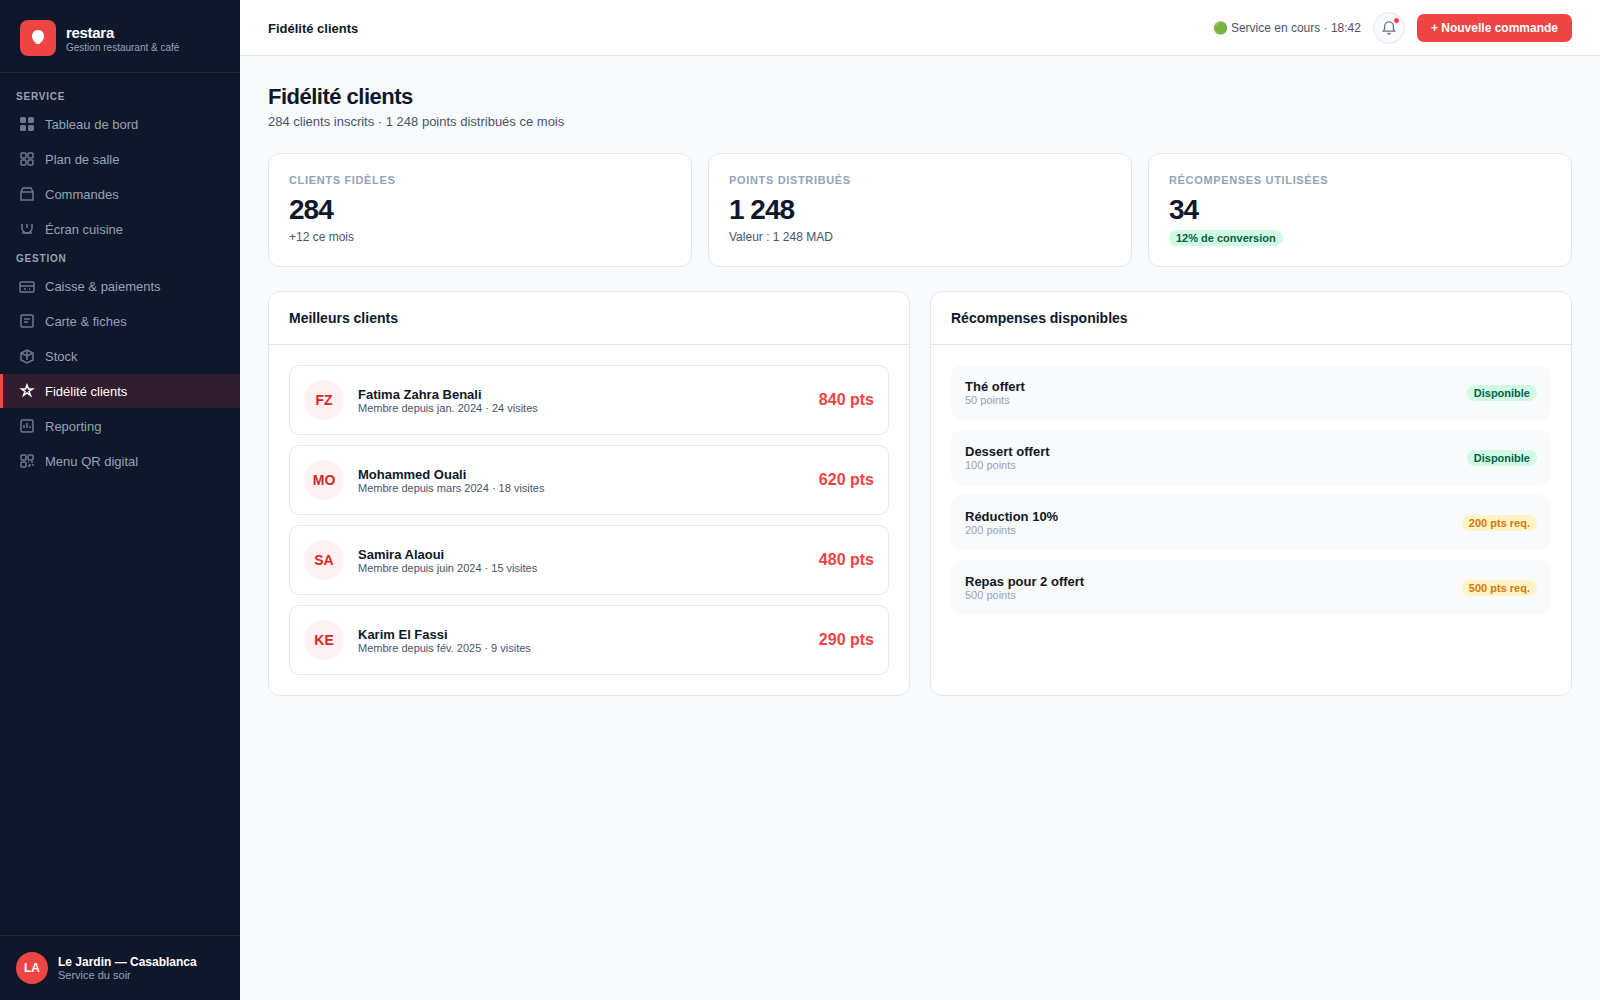Open Fatima Zahra Benali client row
Image resolution: width=1600 pixels, height=1000 pixels.
[589, 400]
